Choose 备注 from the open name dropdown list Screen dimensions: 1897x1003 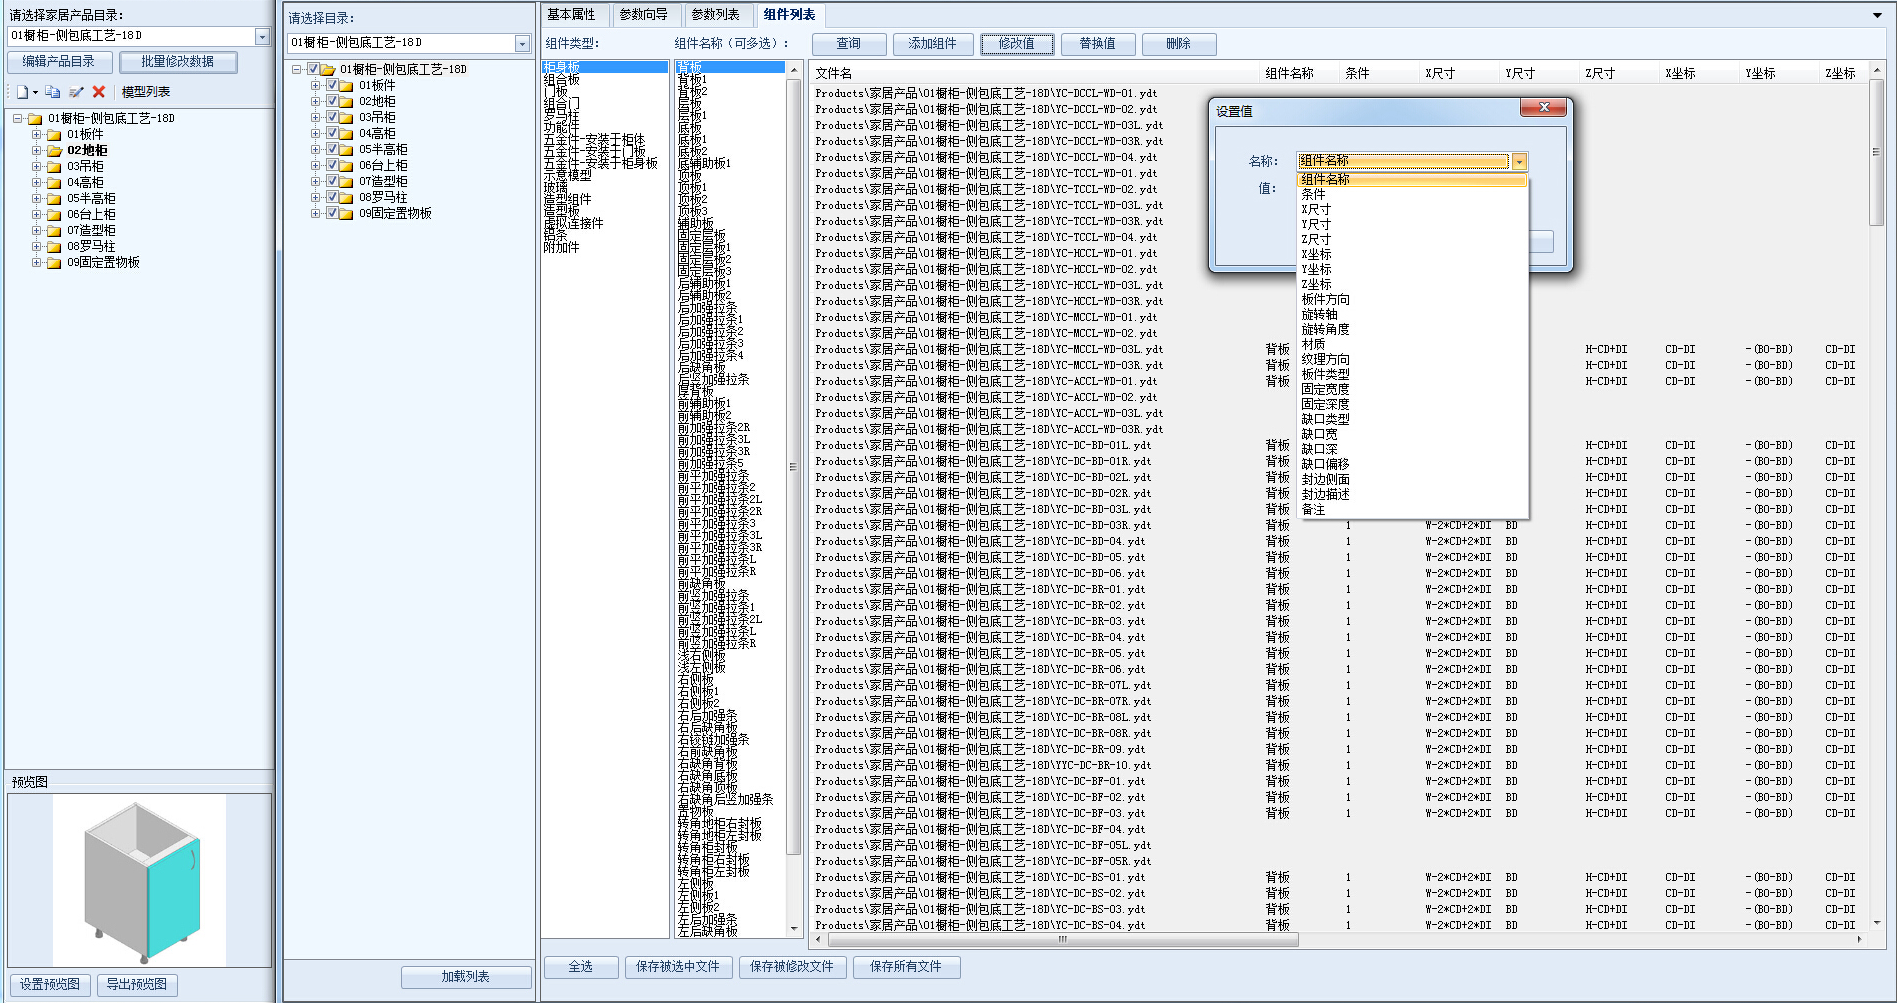pyautogui.click(x=1412, y=510)
